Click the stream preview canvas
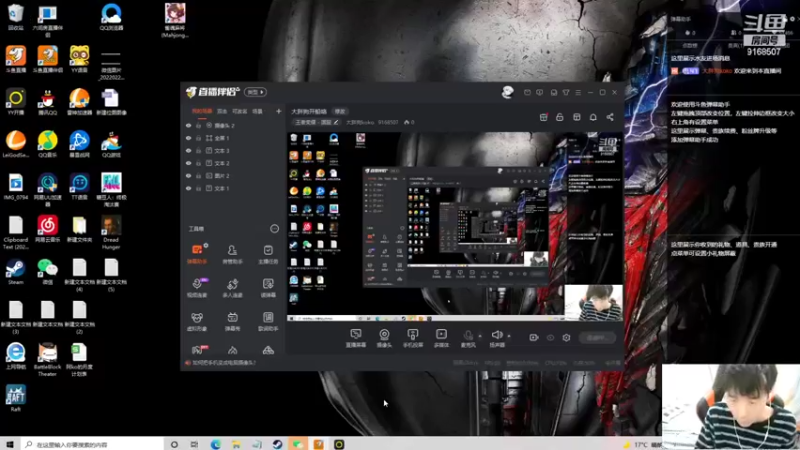800x450 pixels. click(455, 227)
